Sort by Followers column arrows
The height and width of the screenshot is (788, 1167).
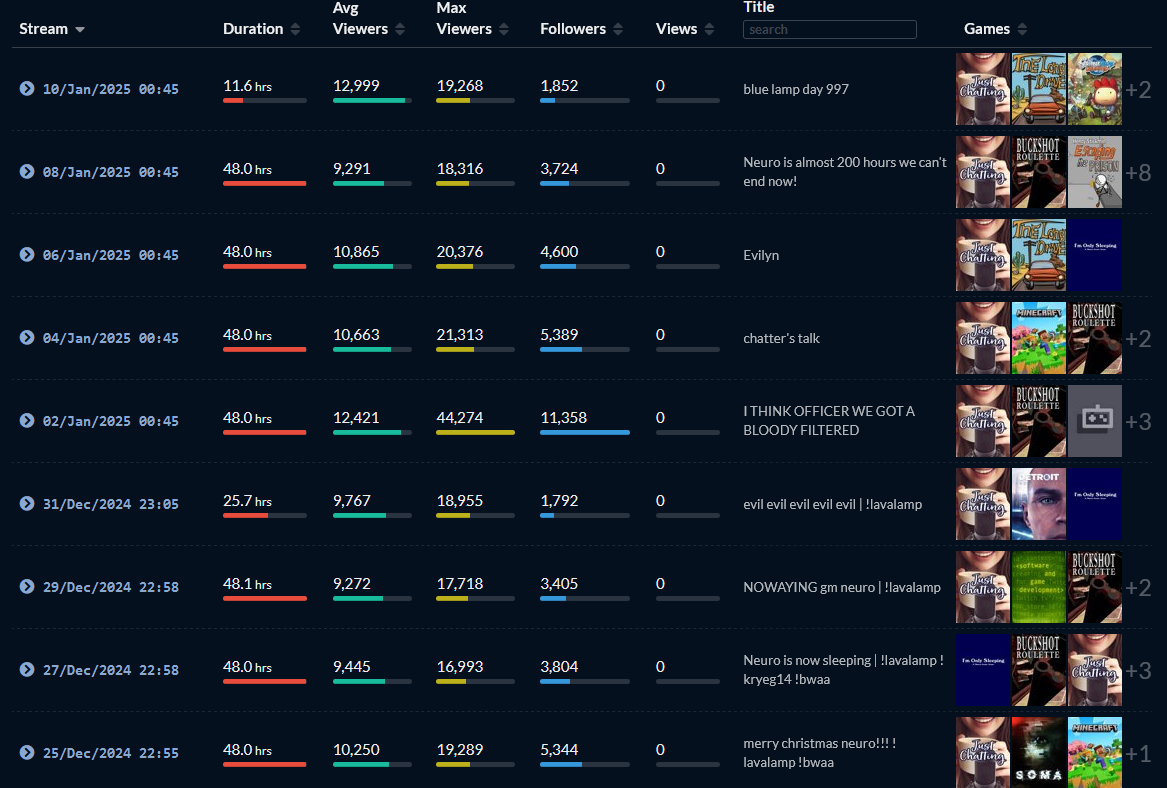[618, 30]
